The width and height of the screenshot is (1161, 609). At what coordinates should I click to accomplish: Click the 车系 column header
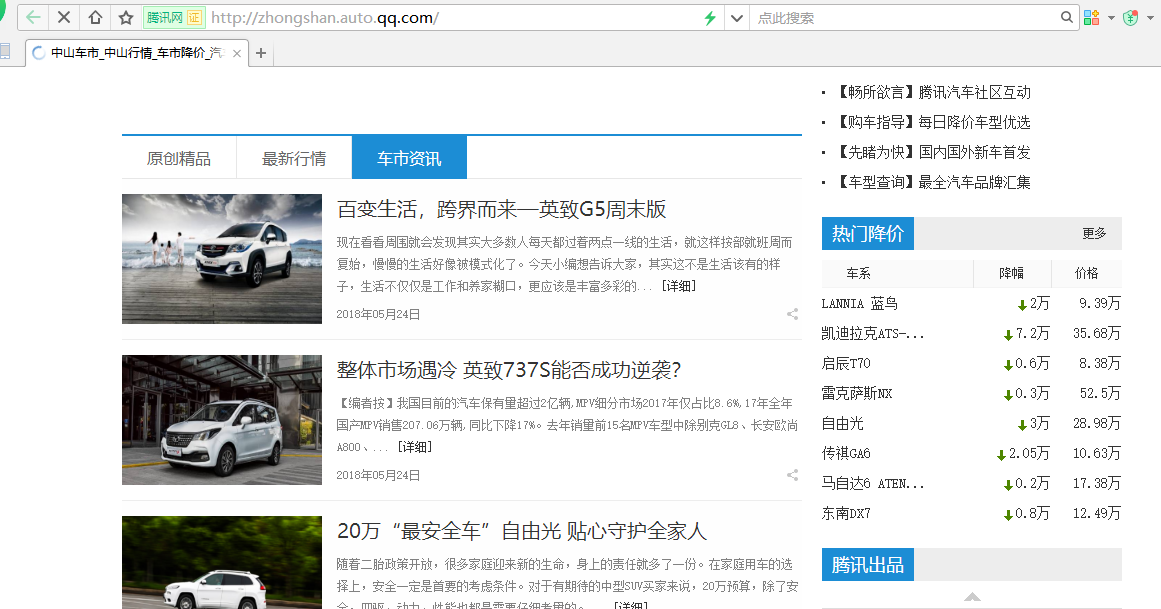[x=858, y=273]
